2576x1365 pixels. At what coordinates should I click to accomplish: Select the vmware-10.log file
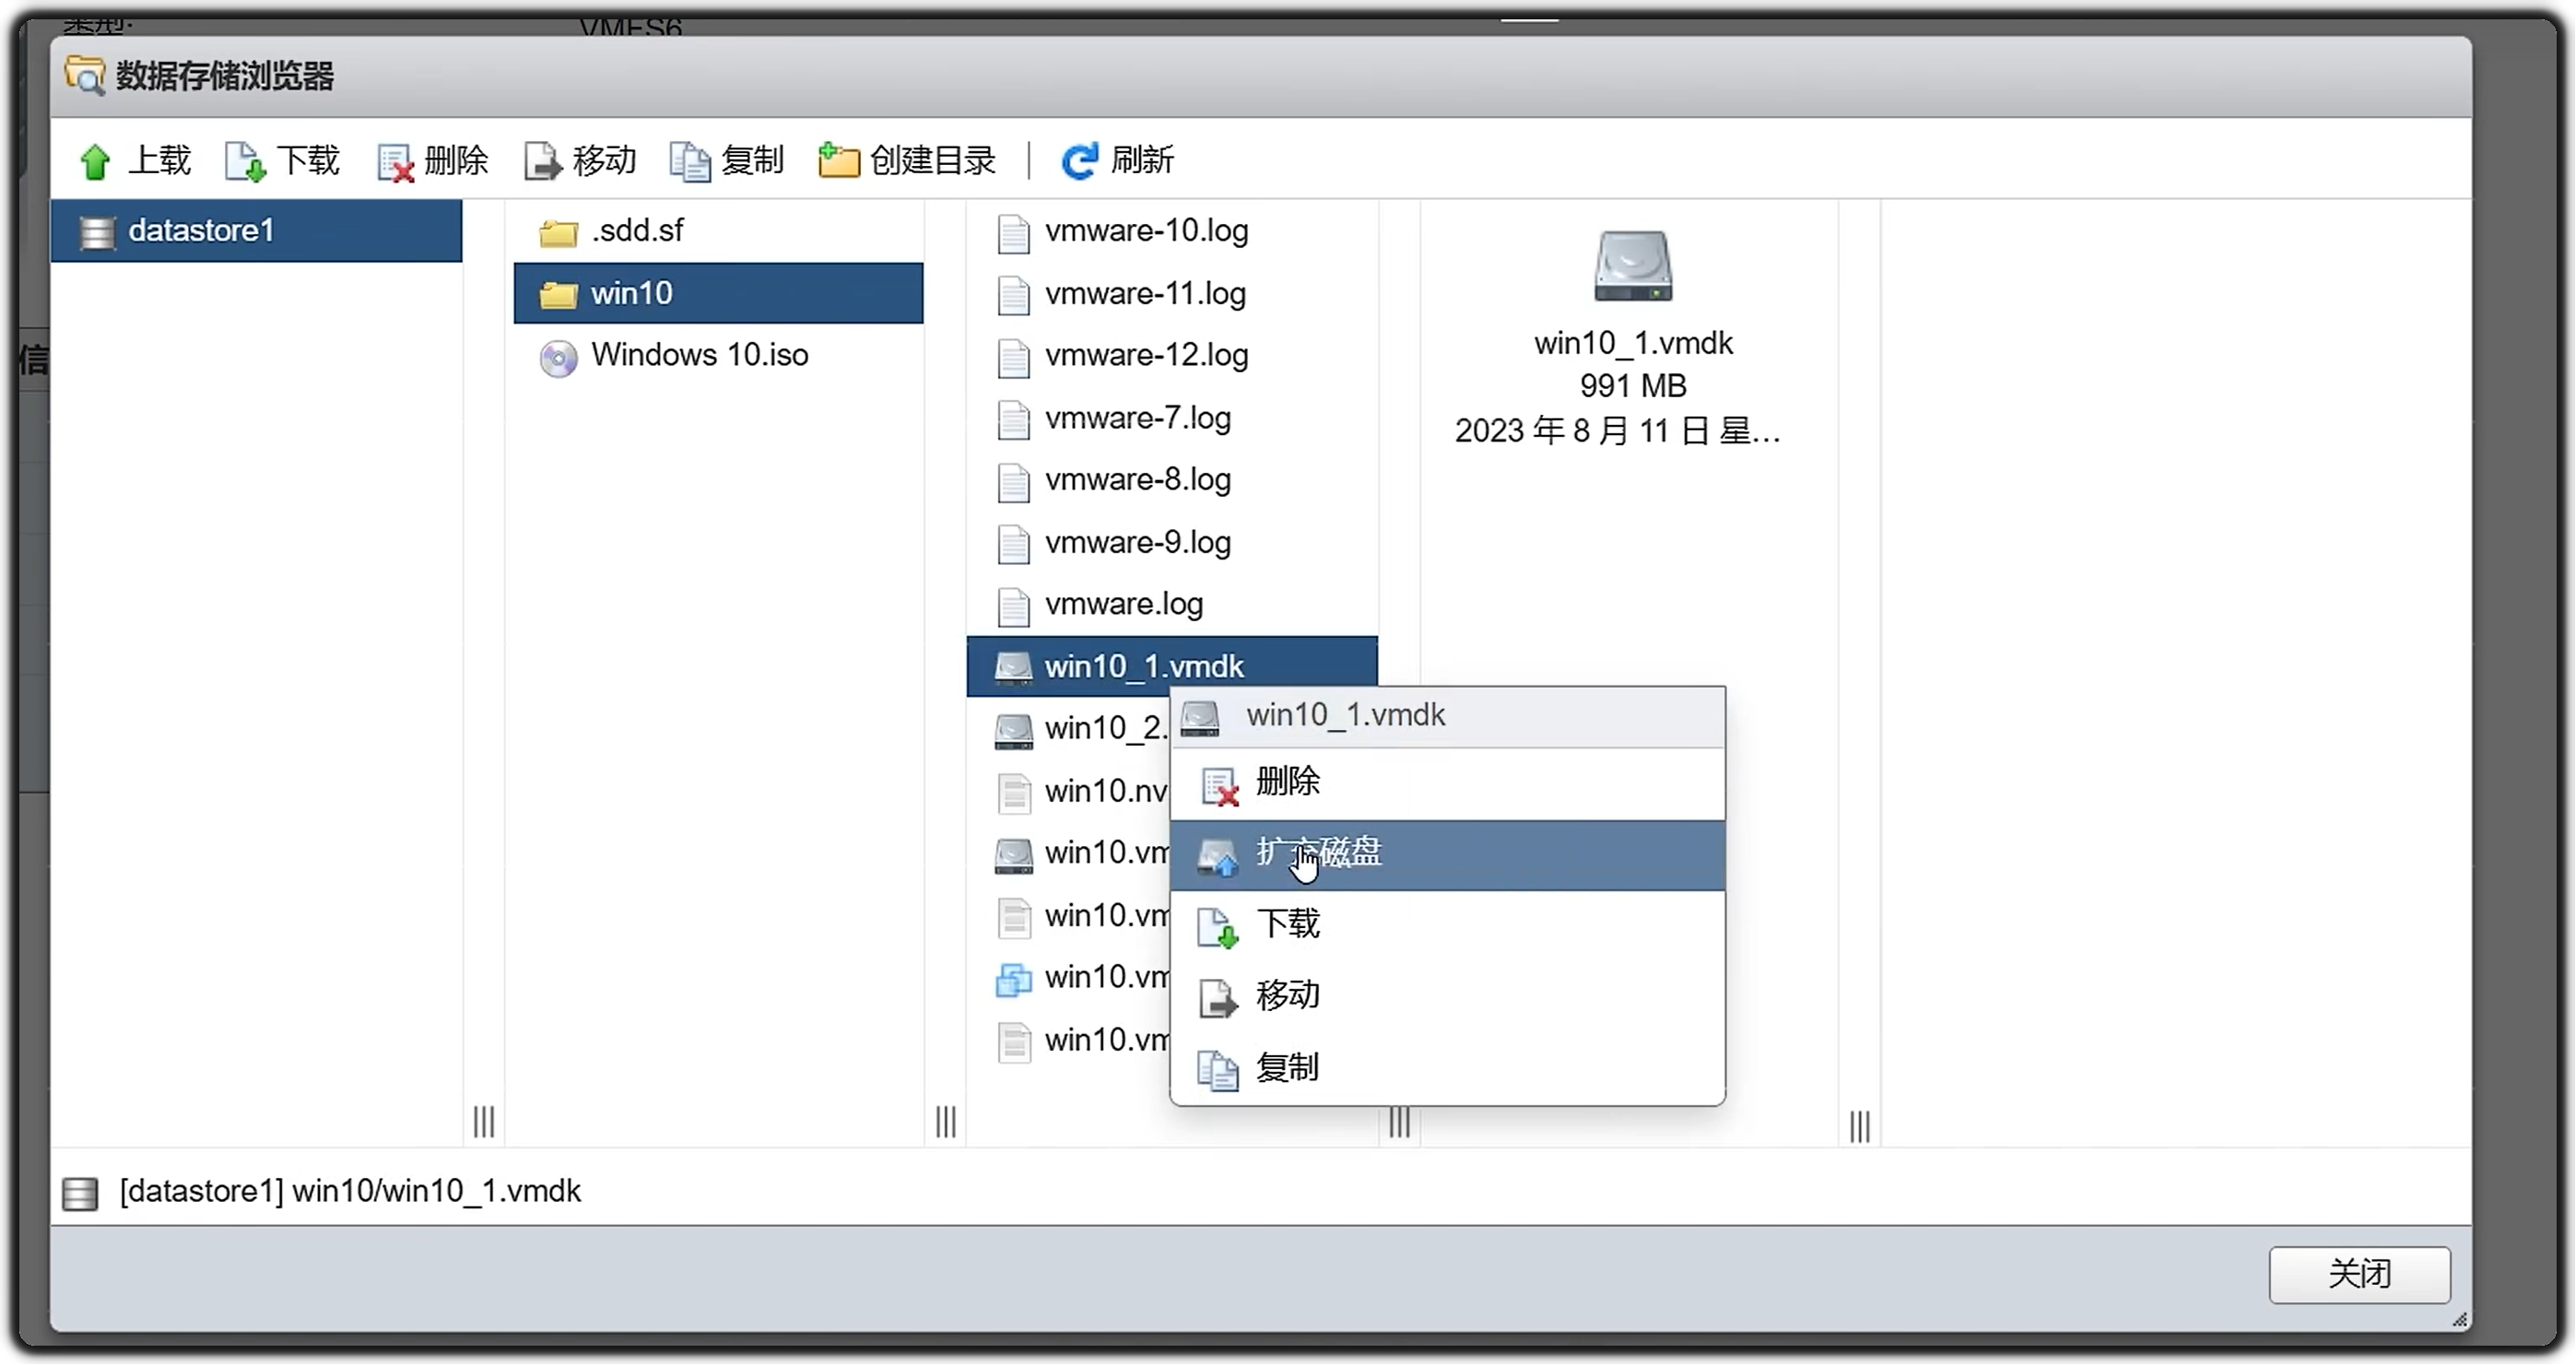(1145, 232)
